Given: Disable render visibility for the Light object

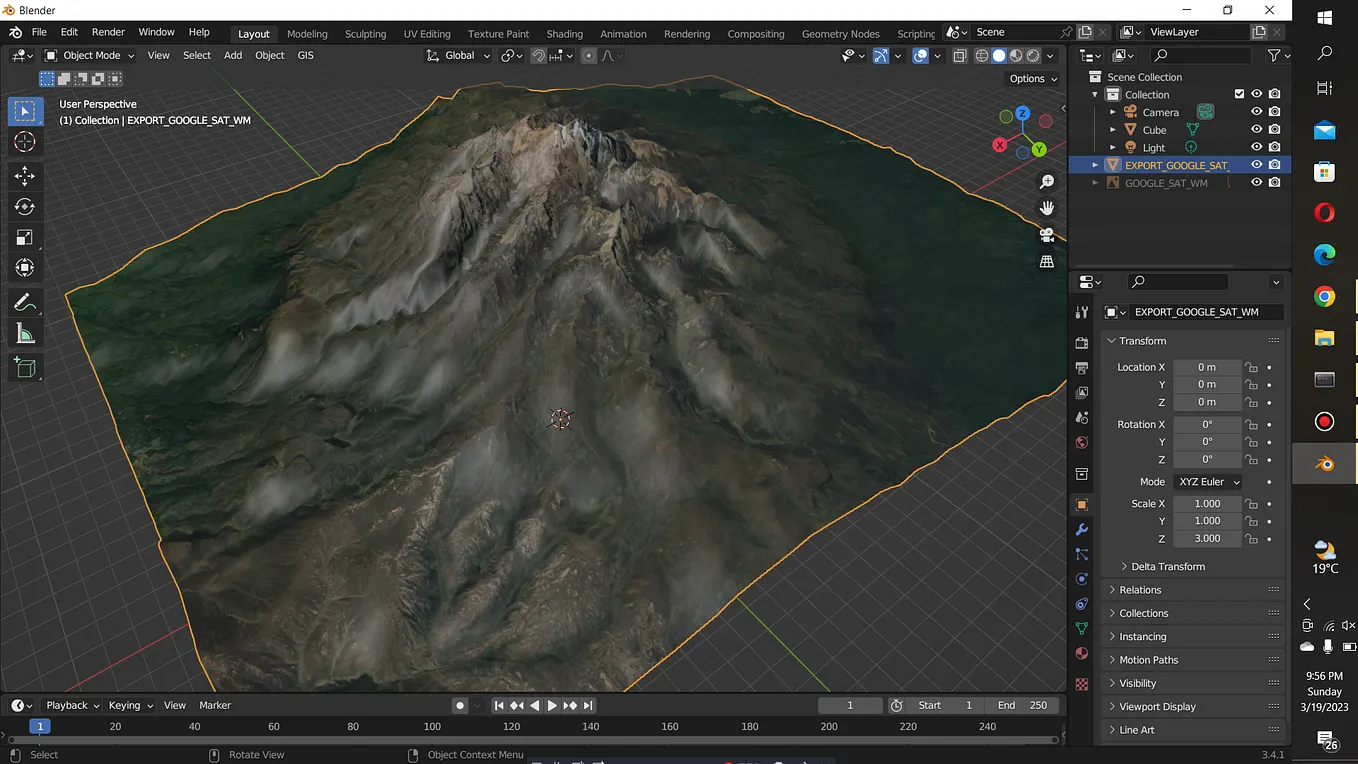Looking at the screenshot, I should point(1273,146).
